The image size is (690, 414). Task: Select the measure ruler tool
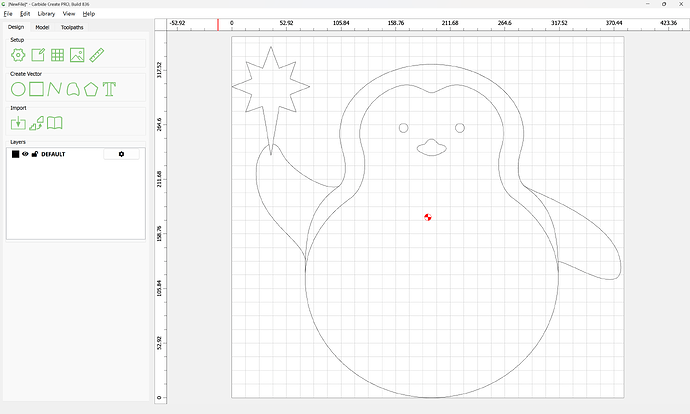coord(97,55)
